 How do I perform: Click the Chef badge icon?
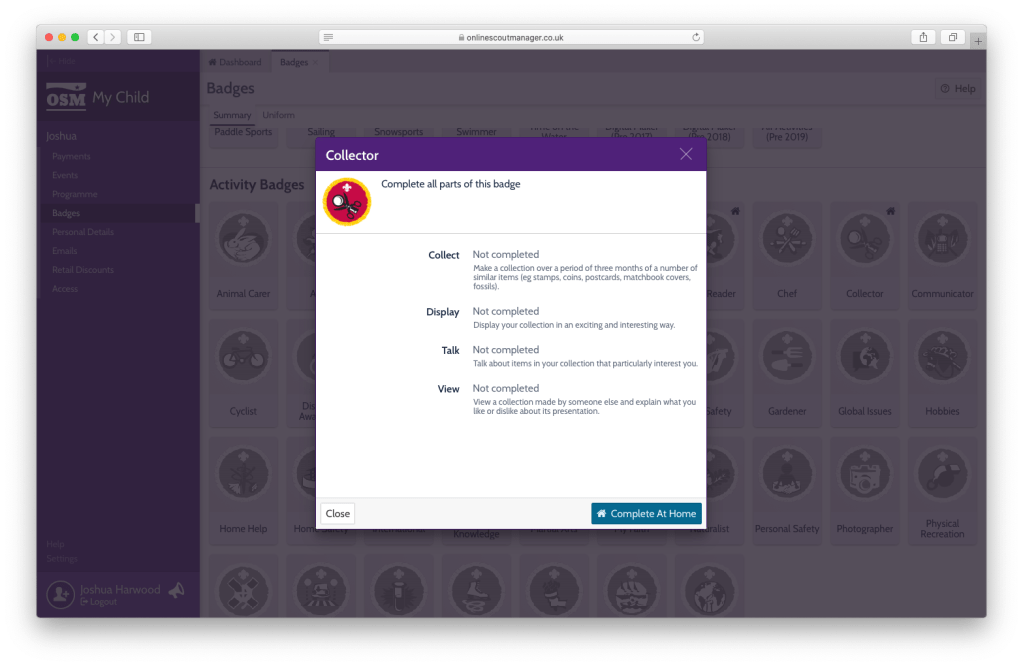pyautogui.click(x=787, y=243)
